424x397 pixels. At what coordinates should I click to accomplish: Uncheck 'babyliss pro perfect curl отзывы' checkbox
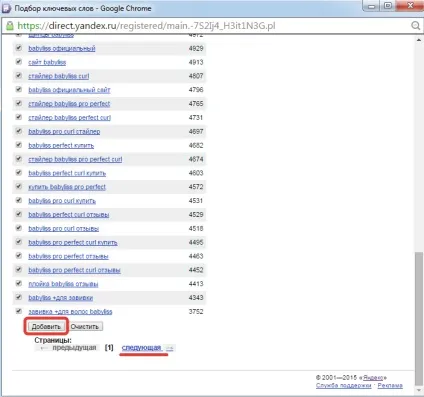pos(19,270)
